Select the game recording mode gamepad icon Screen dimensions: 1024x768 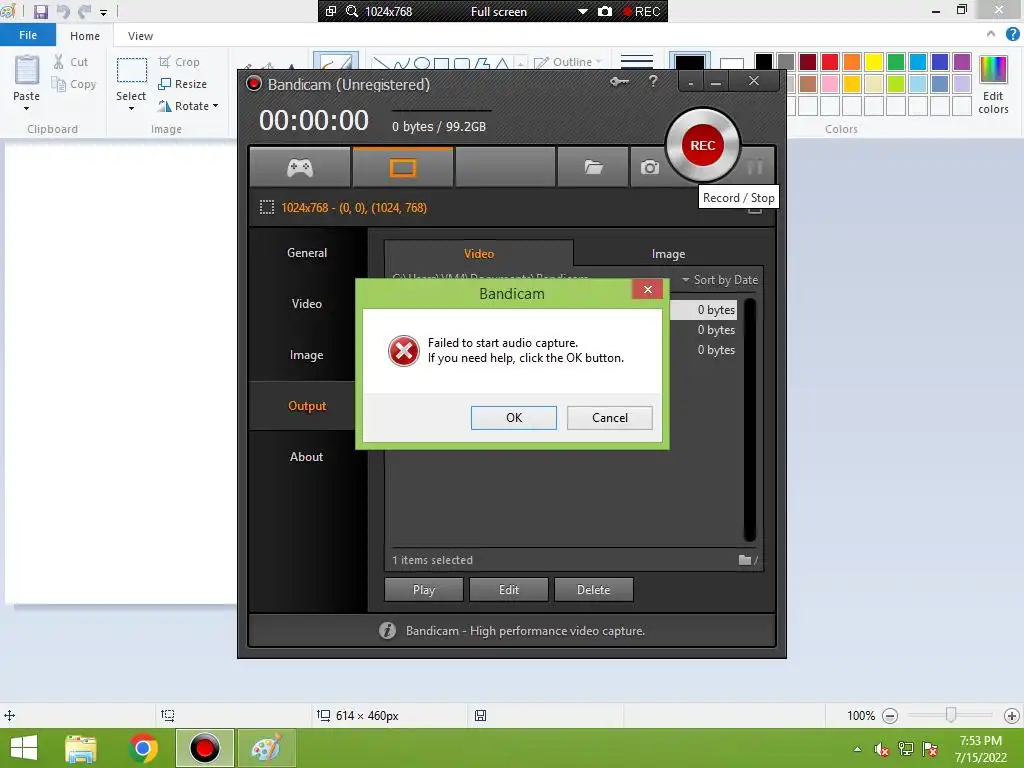click(x=300, y=168)
